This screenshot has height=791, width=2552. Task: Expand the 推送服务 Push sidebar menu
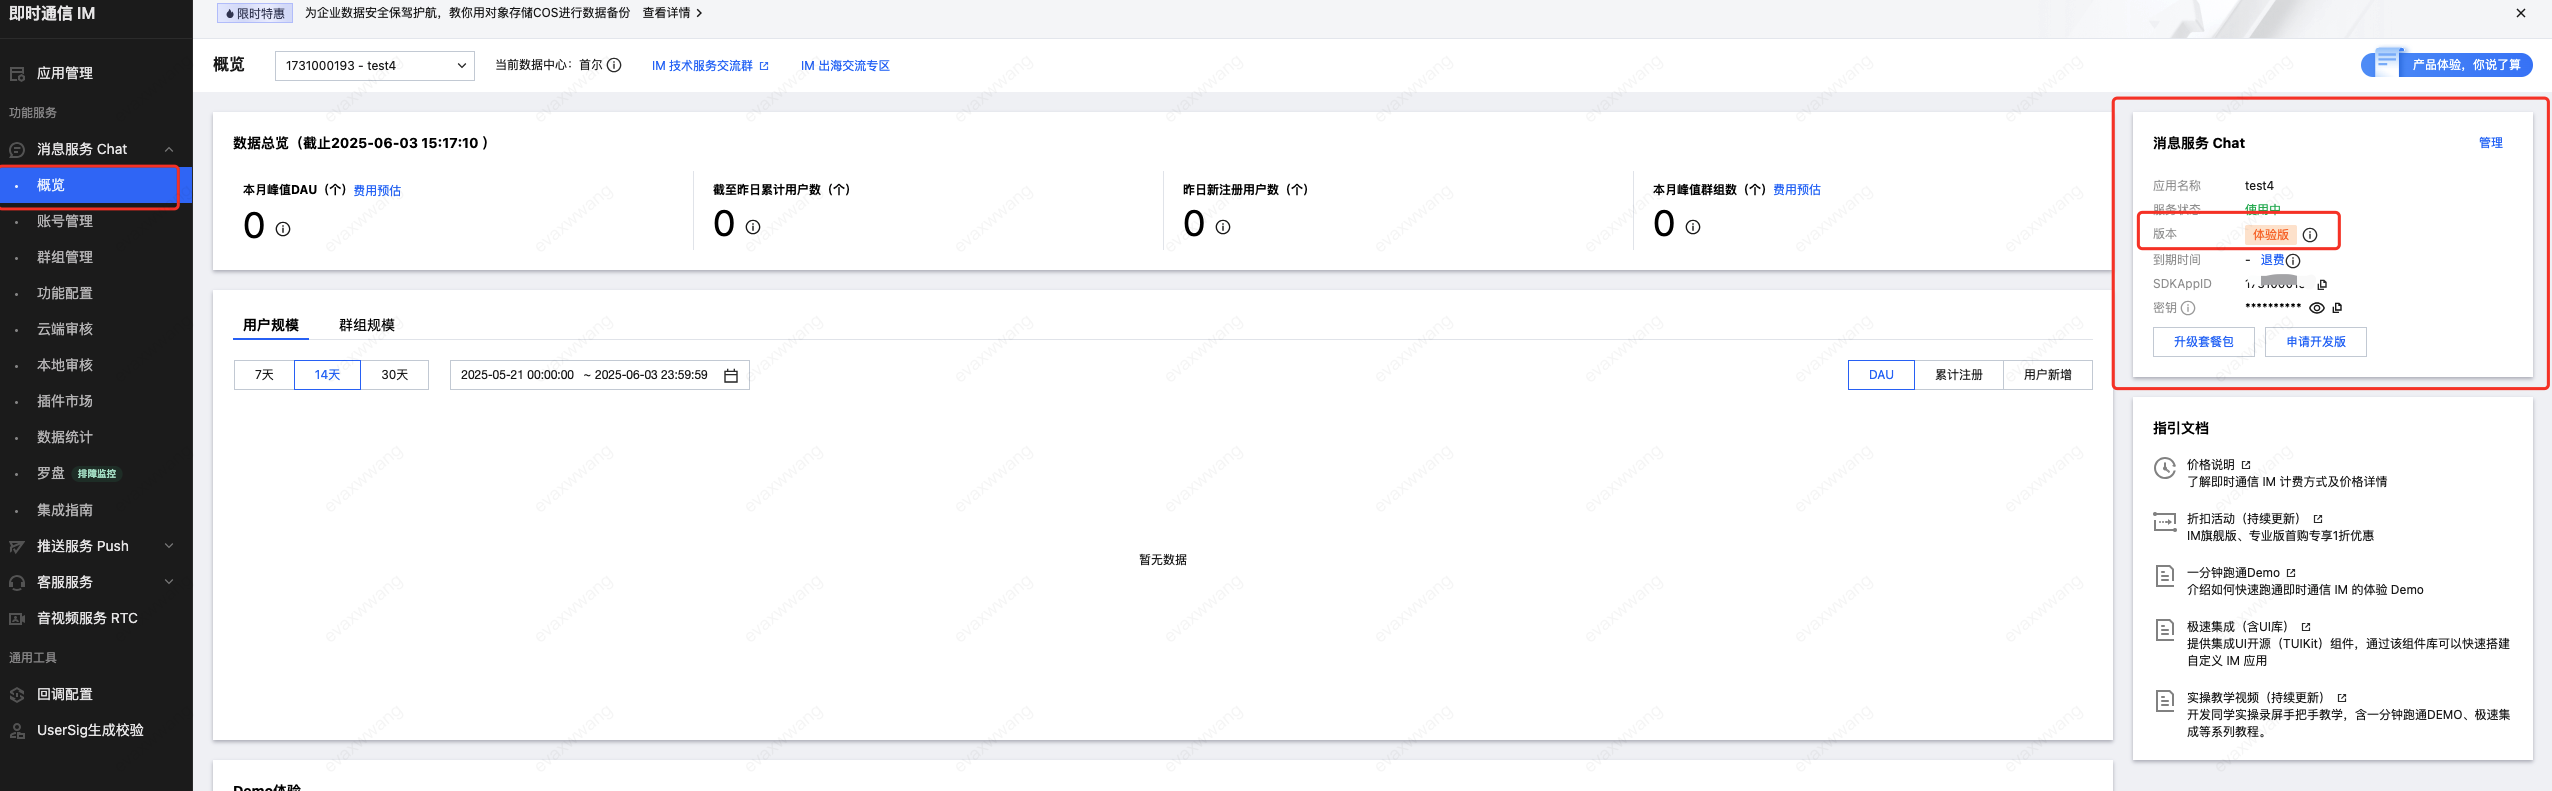96,546
